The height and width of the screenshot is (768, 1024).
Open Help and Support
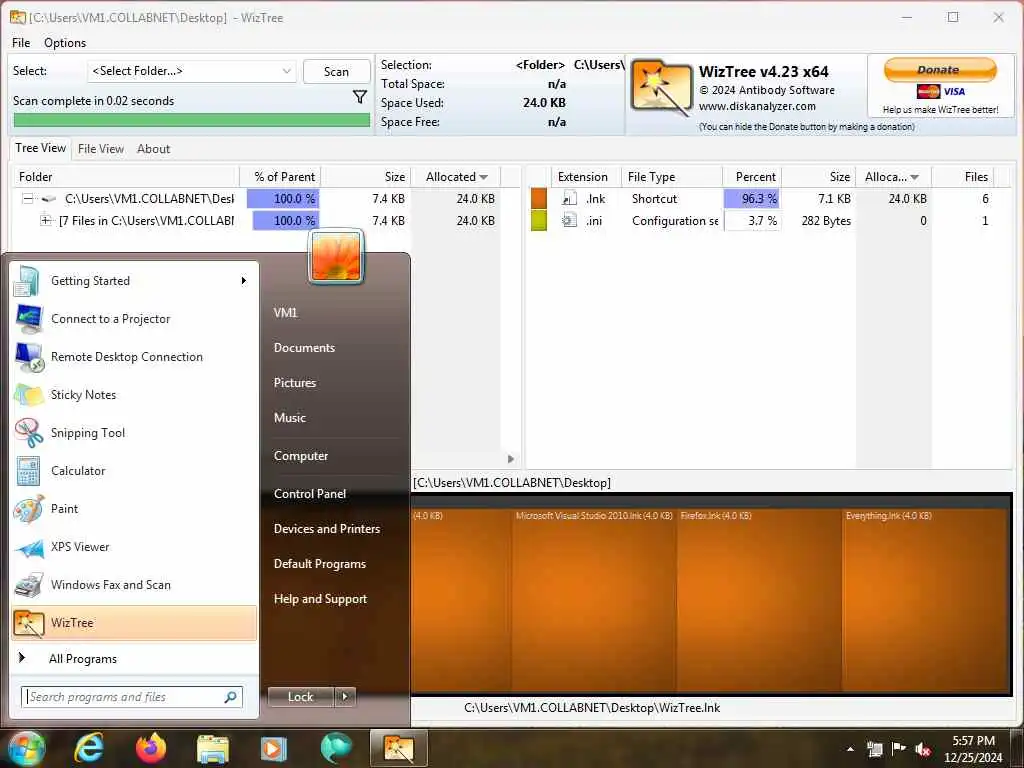(x=320, y=599)
